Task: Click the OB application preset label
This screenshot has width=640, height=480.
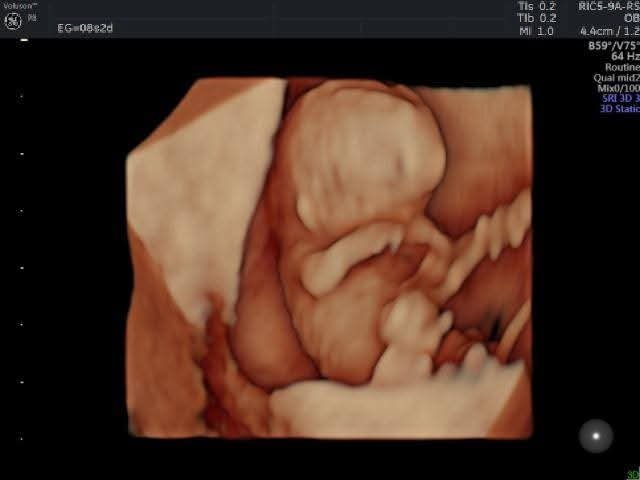Action: point(631,18)
